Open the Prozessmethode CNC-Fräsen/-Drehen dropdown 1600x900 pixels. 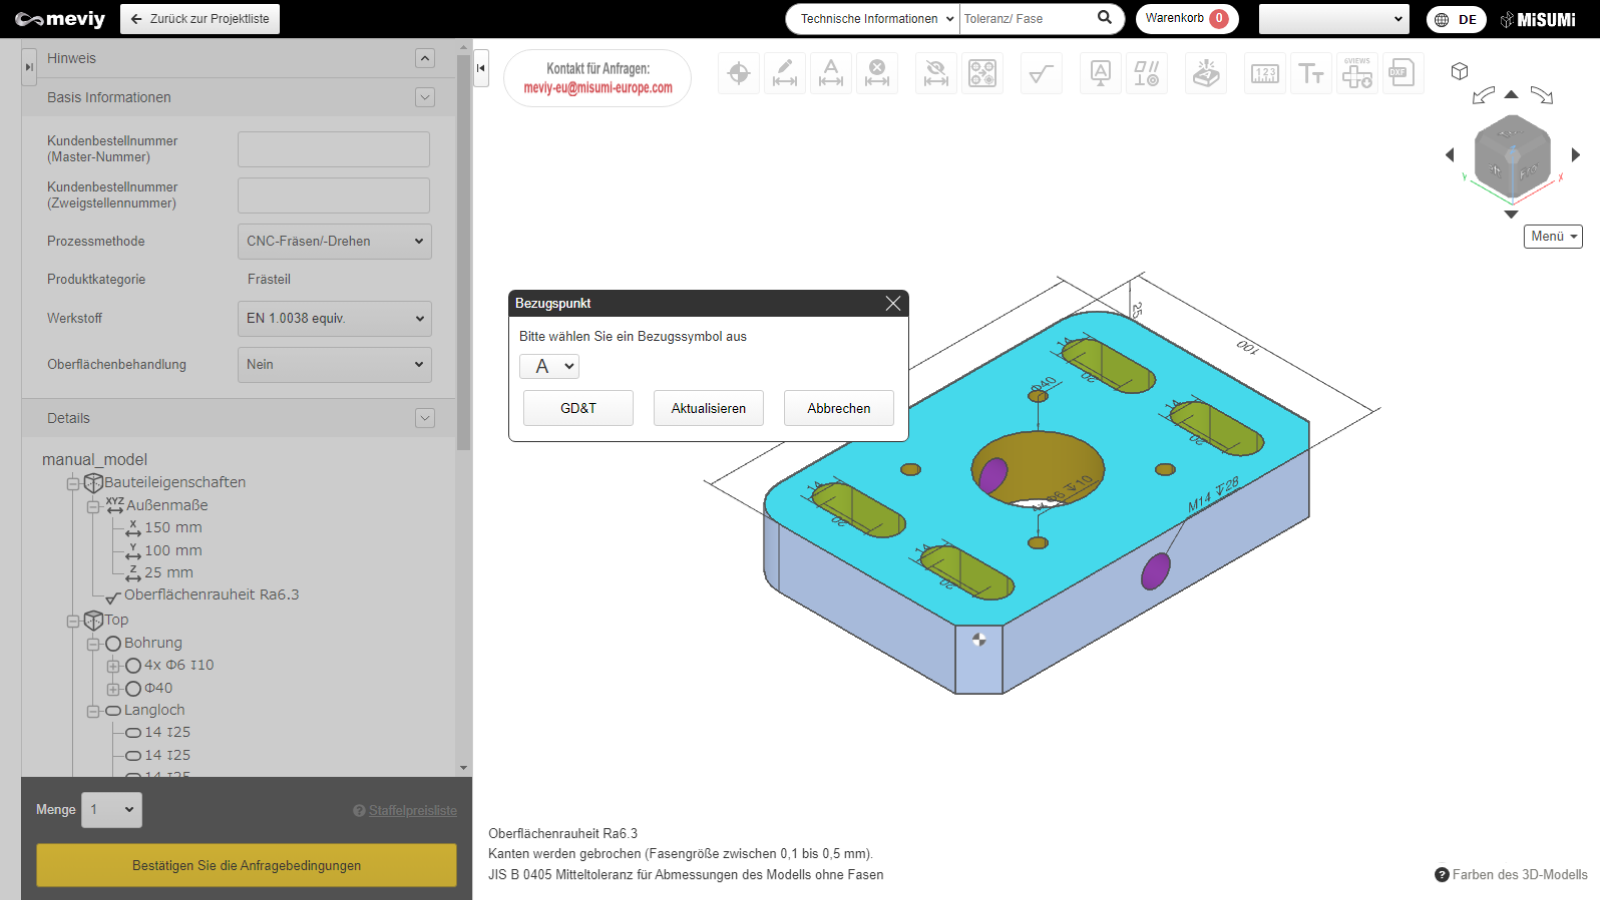click(334, 241)
